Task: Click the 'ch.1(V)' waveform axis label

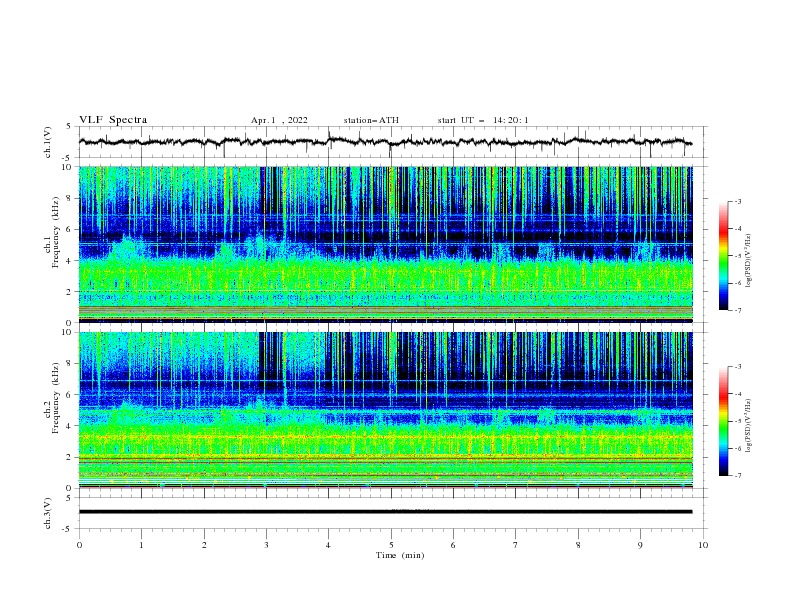Action: [x=48, y=142]
